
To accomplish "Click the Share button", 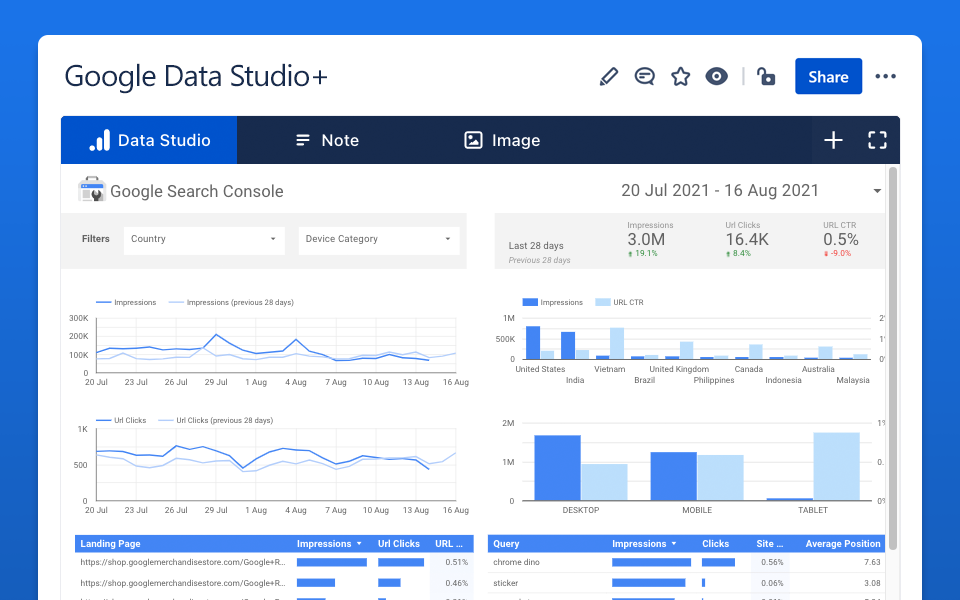I will click(828, 77).
